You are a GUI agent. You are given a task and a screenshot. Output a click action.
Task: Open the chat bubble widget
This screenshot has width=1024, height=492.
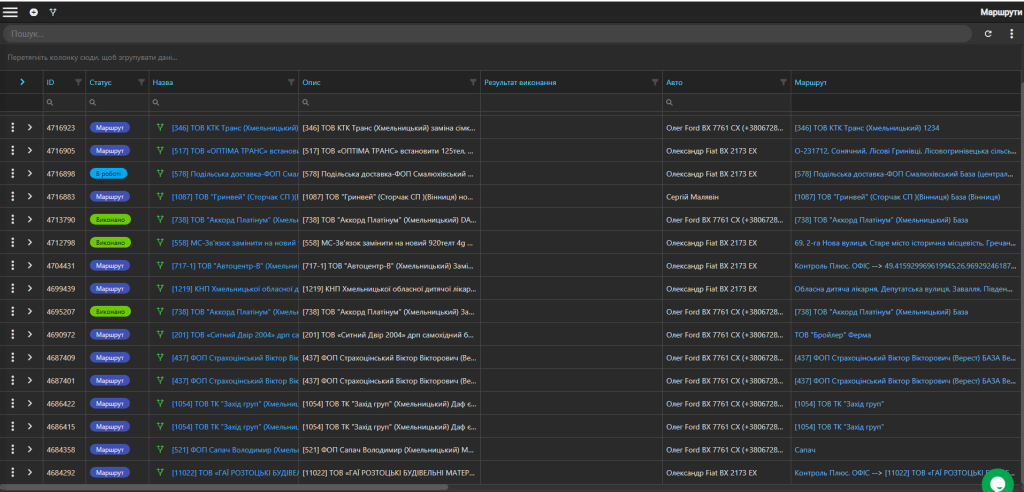[x=1000, y=482]
